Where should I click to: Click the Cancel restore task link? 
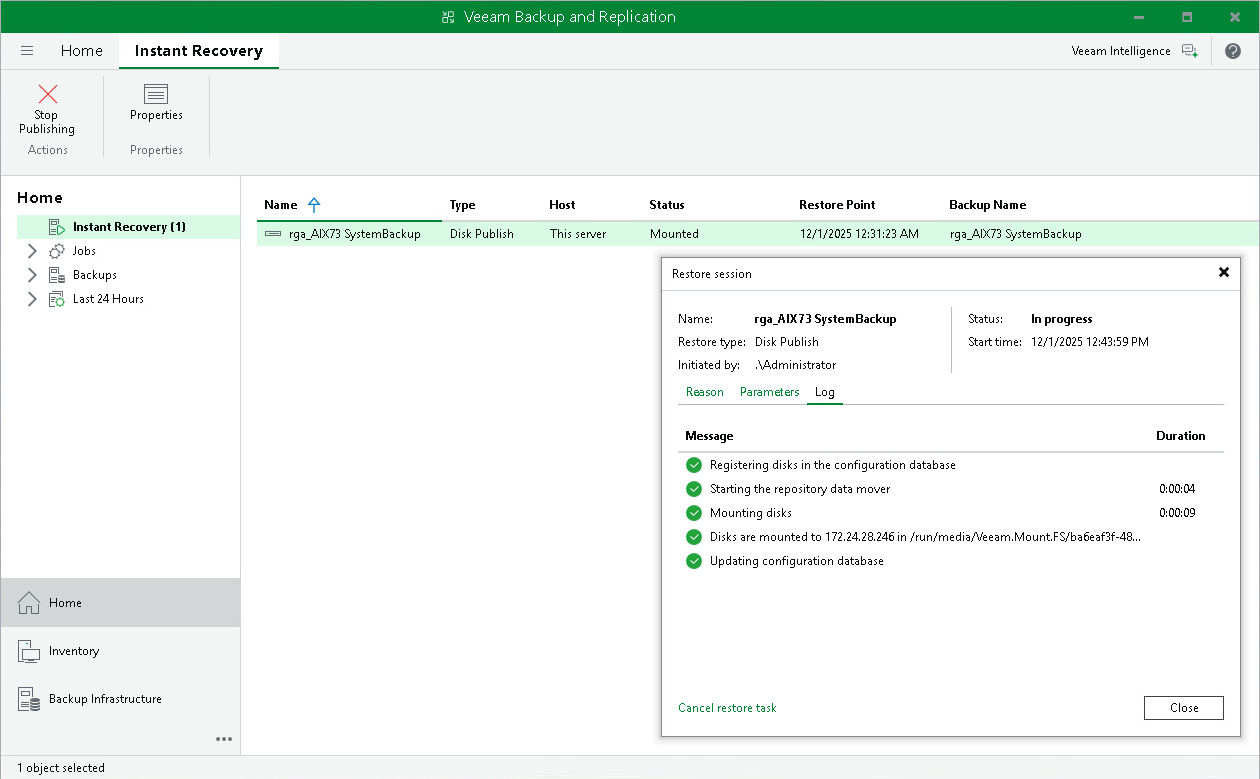pyautogui.click(x=727, y=708)
